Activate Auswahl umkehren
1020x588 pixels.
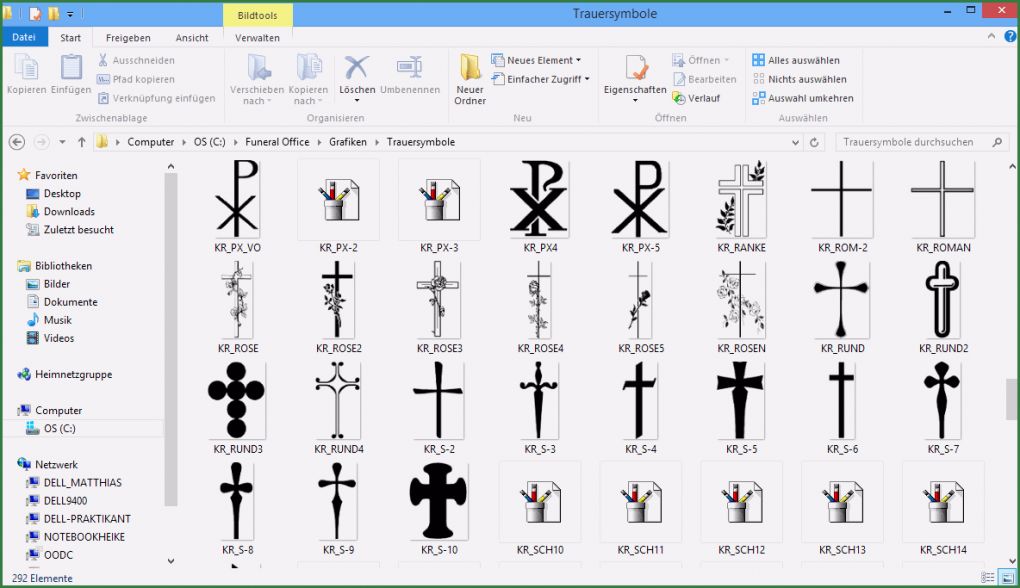pyautogui.click(x=805, y=98)
